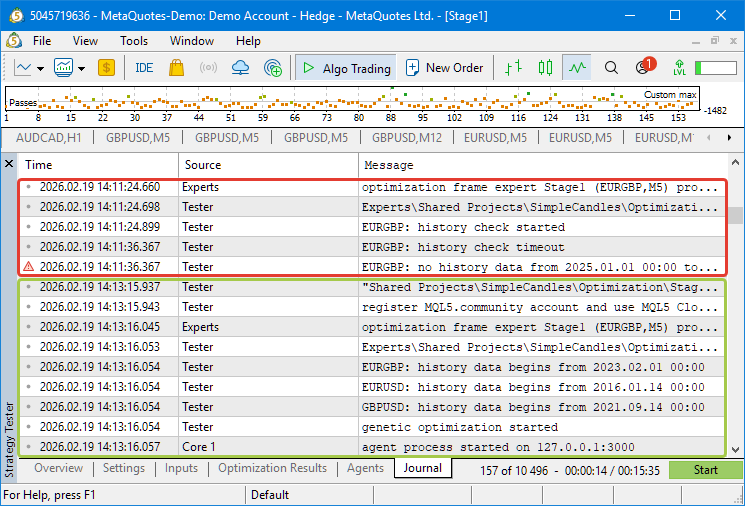The width and height of the screenshot is (745, 506).
Task: Close the Strategy Tester panel with X
Action: tap(9, 164)
